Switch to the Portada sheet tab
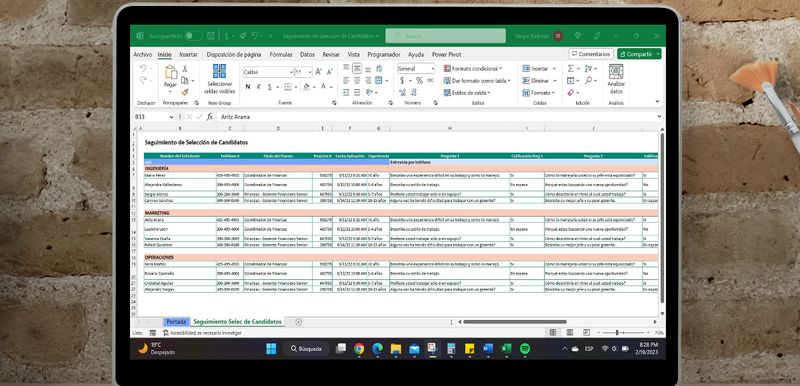The width and height of the screenshot is (800, 386). 177,322
